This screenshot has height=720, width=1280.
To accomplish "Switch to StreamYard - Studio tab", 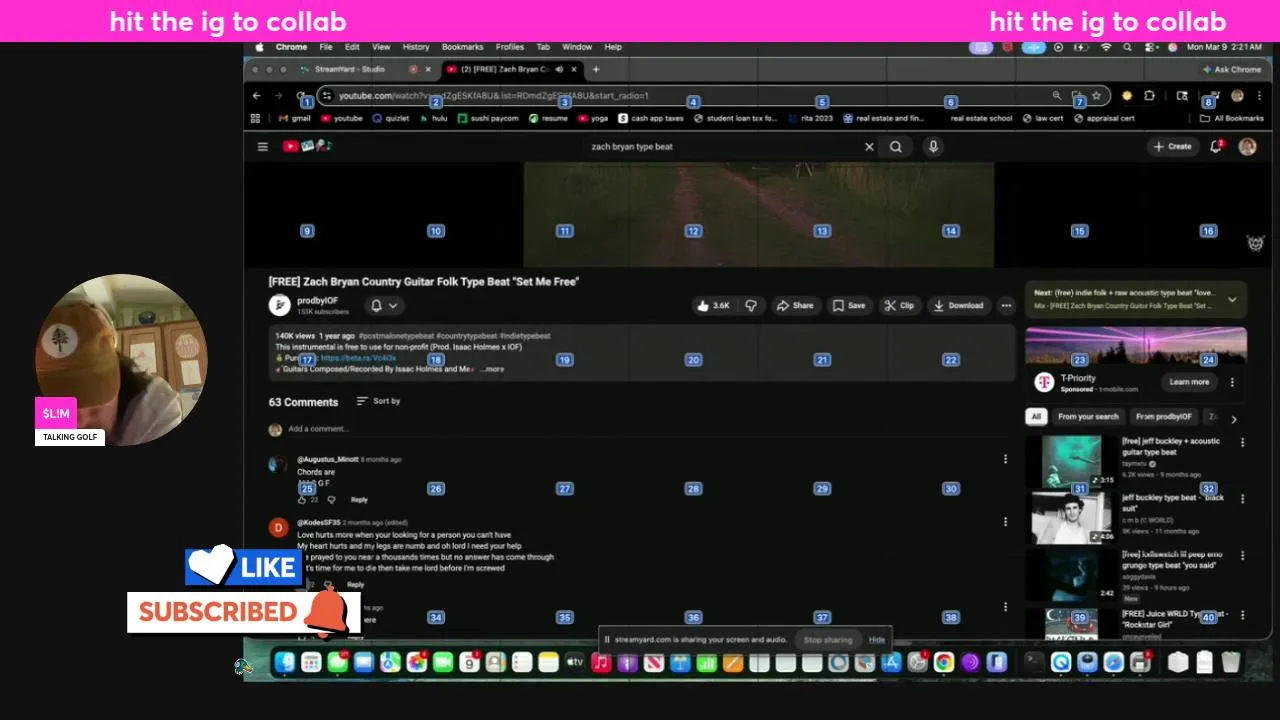I will click(x=348, y=69).
